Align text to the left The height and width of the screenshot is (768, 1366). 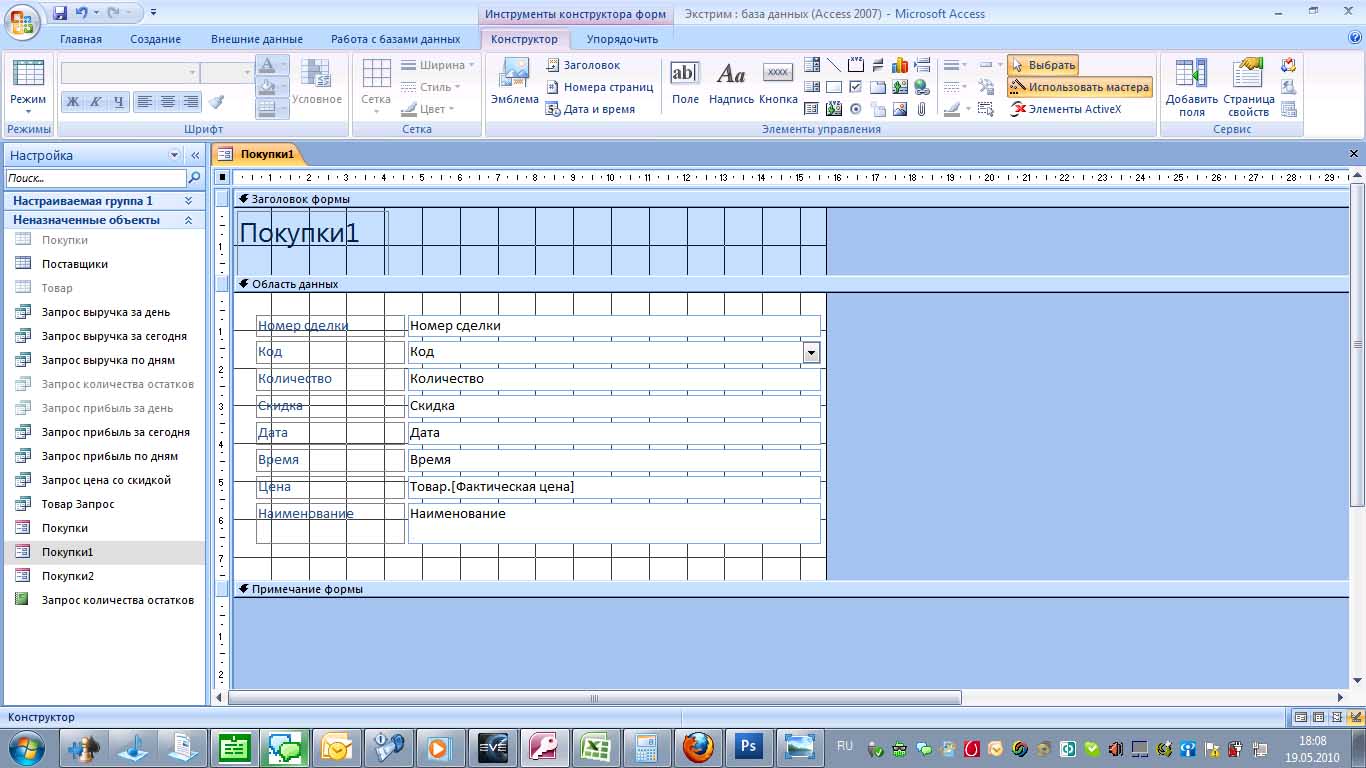pos(145,102)
